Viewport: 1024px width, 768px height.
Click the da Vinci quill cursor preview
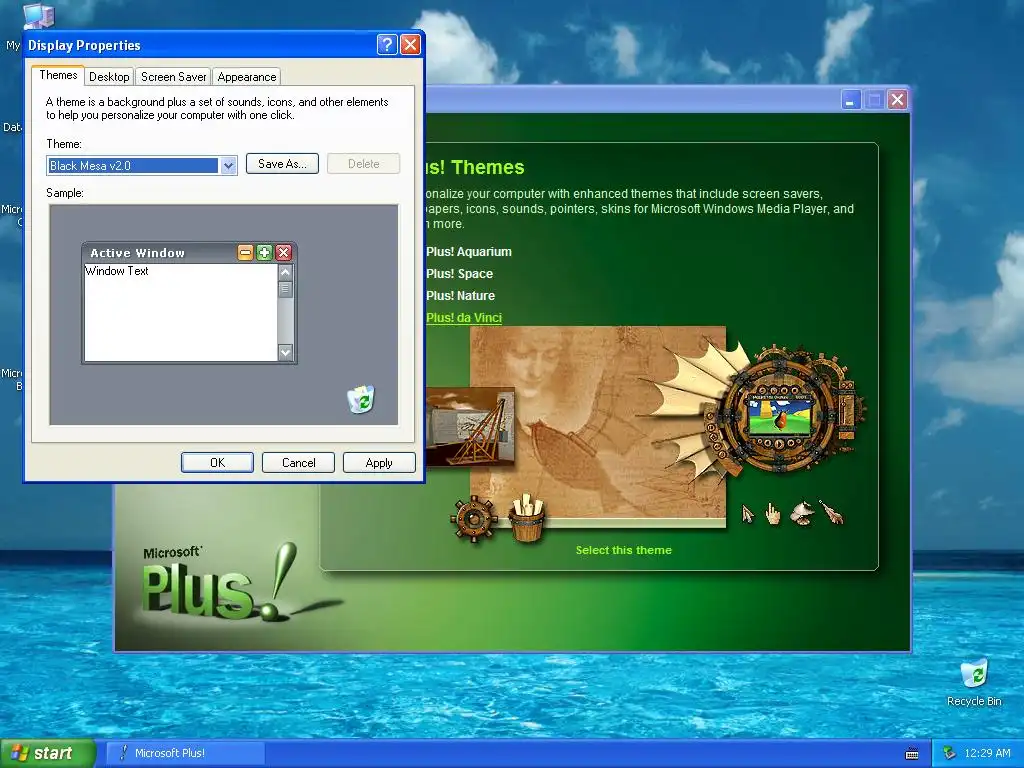point(833,513)
